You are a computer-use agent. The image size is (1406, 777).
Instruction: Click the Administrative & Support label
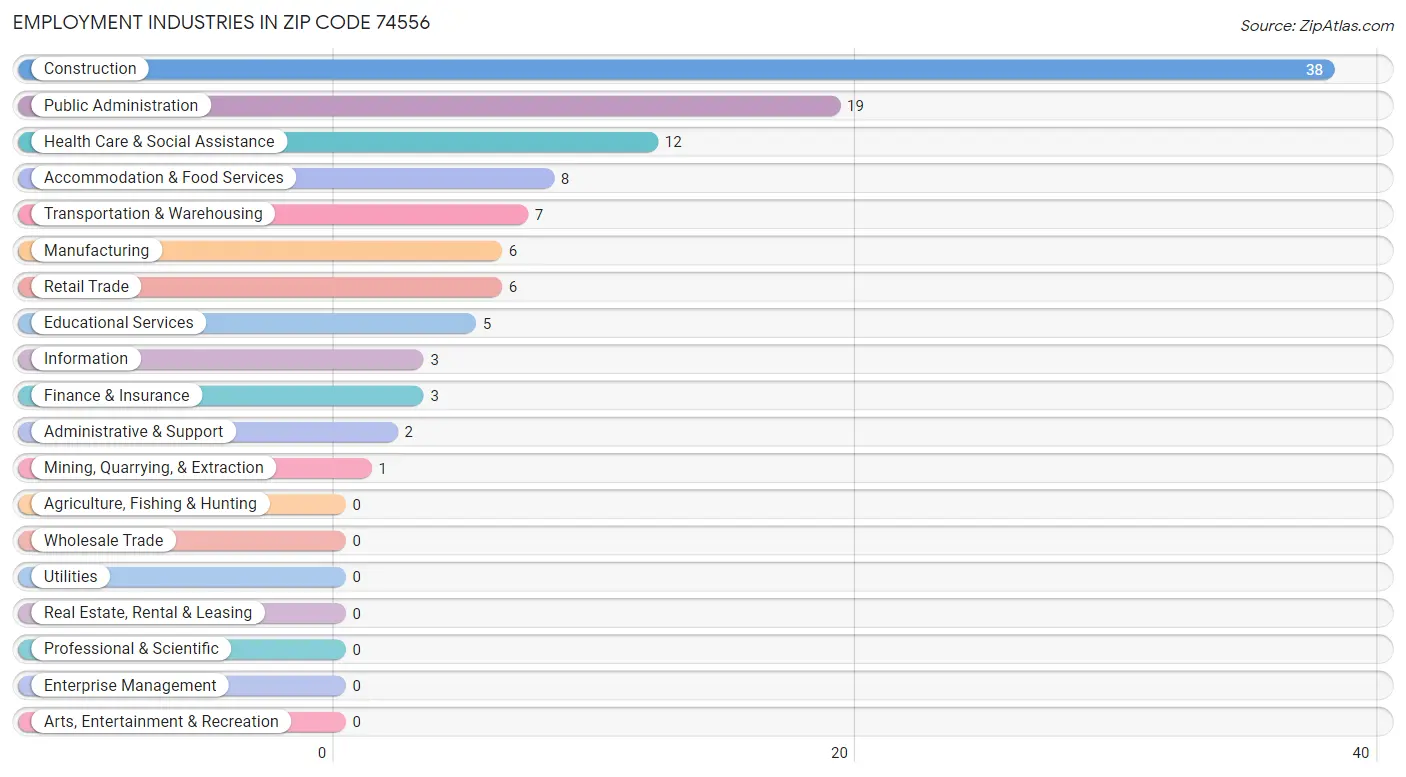[x=134, y=431]
